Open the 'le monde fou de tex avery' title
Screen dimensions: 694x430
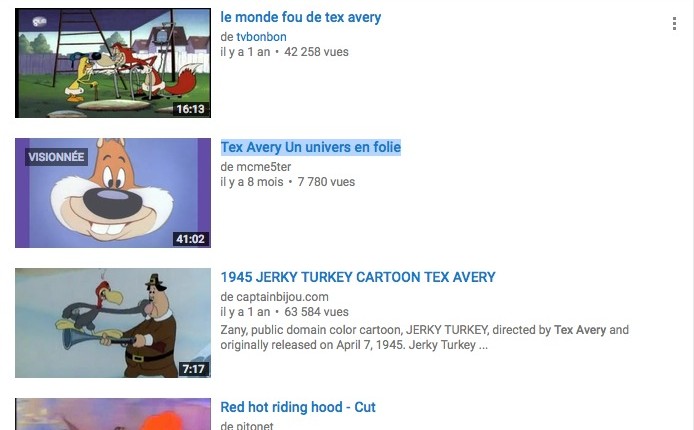click(301, 17)
